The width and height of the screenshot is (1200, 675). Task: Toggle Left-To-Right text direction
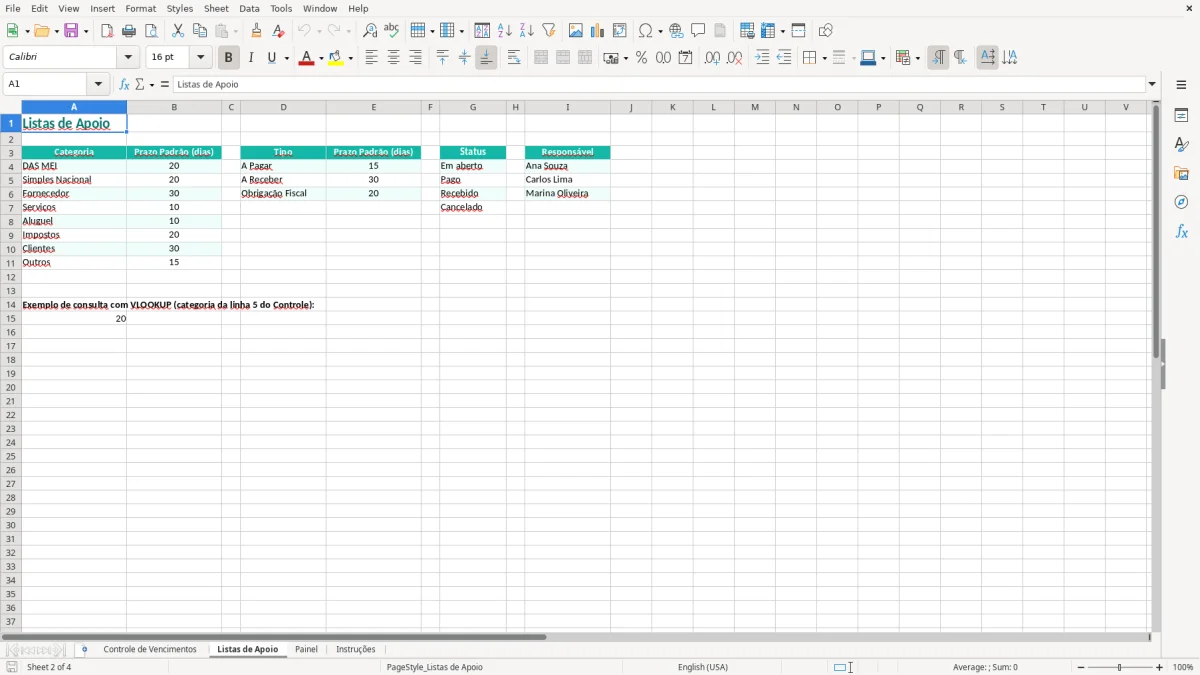(x=937, y=58)
